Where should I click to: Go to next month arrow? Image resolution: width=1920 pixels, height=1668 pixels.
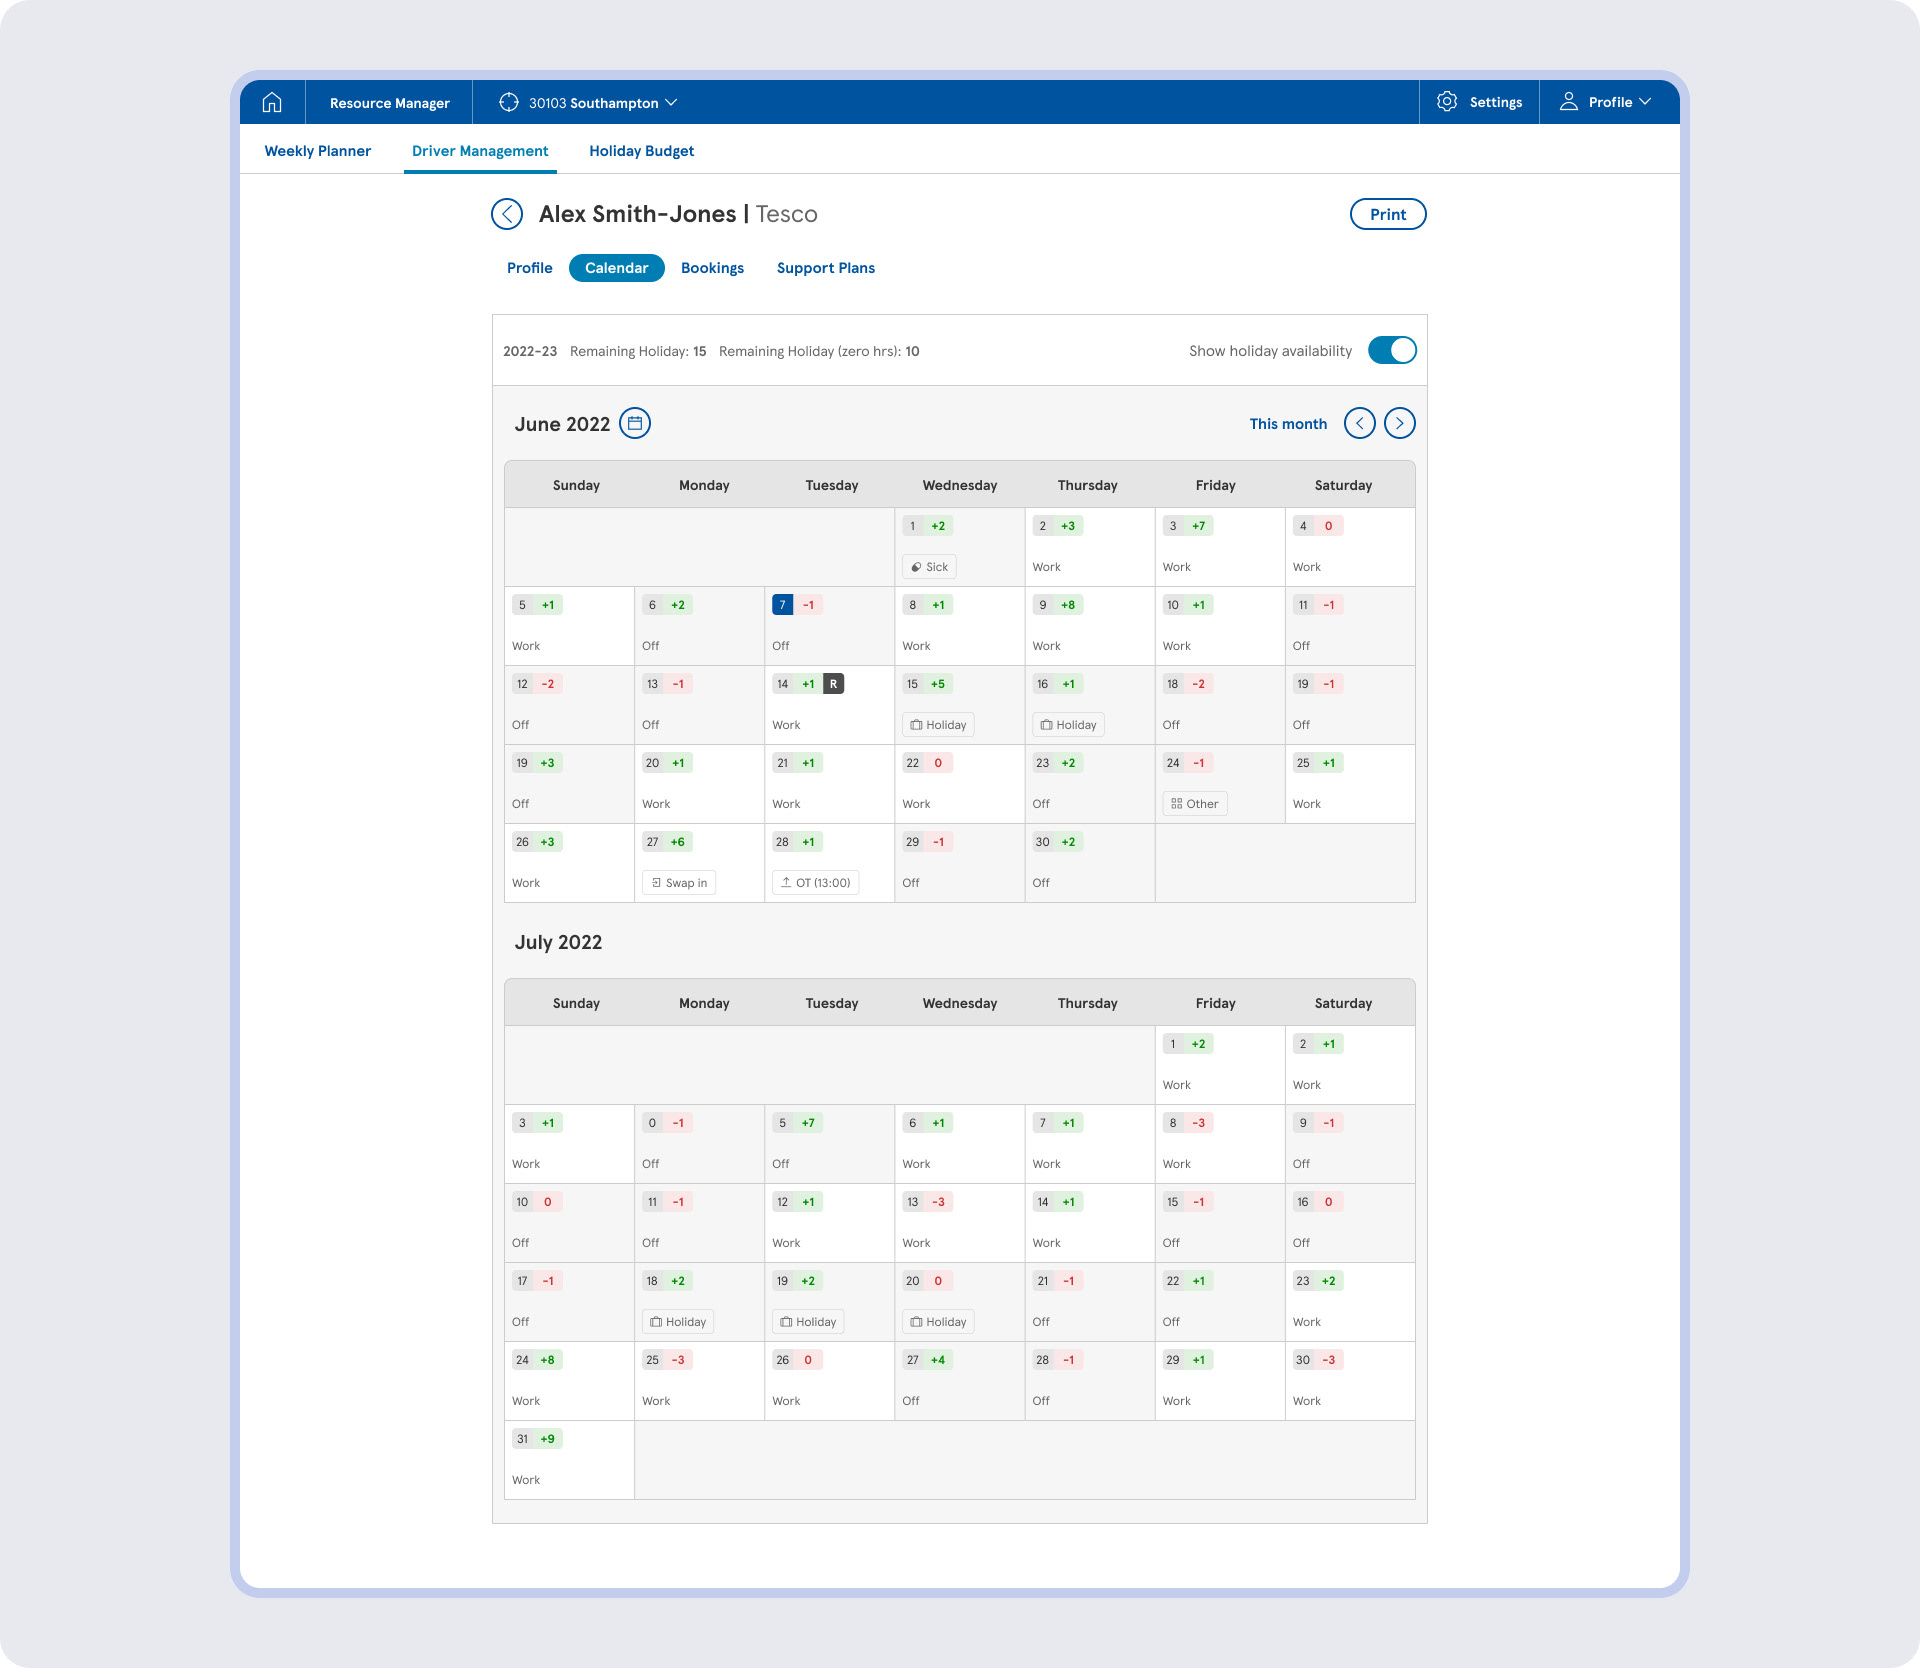[1400, 423]
